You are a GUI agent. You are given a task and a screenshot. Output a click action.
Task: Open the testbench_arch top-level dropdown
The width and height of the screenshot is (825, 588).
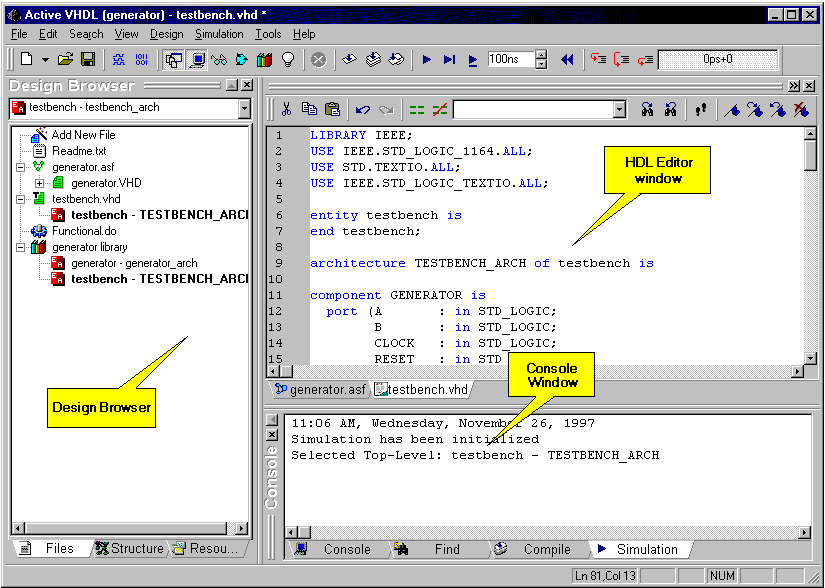pos(245,108)
